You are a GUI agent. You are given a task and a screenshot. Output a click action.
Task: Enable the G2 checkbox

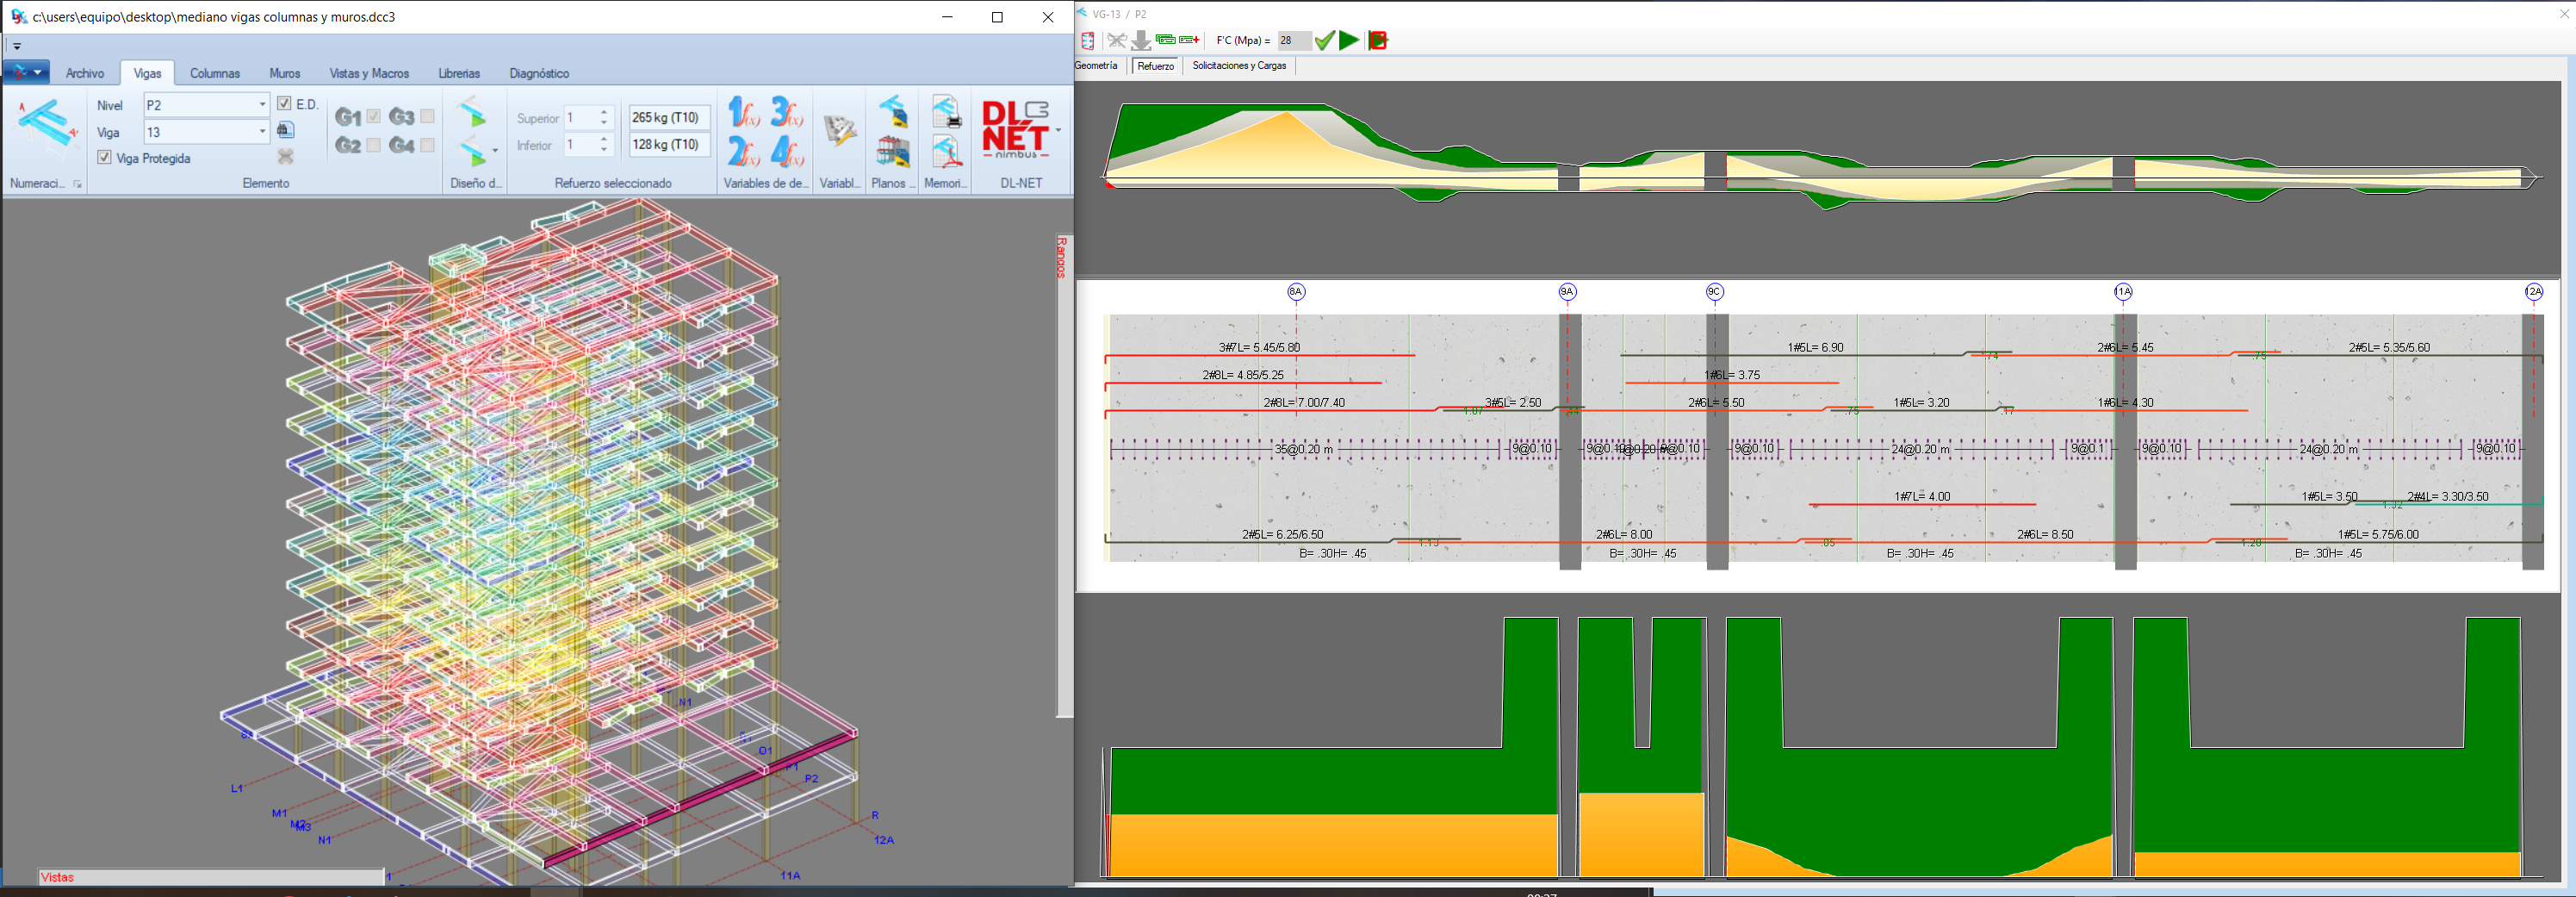coord(375,143)
